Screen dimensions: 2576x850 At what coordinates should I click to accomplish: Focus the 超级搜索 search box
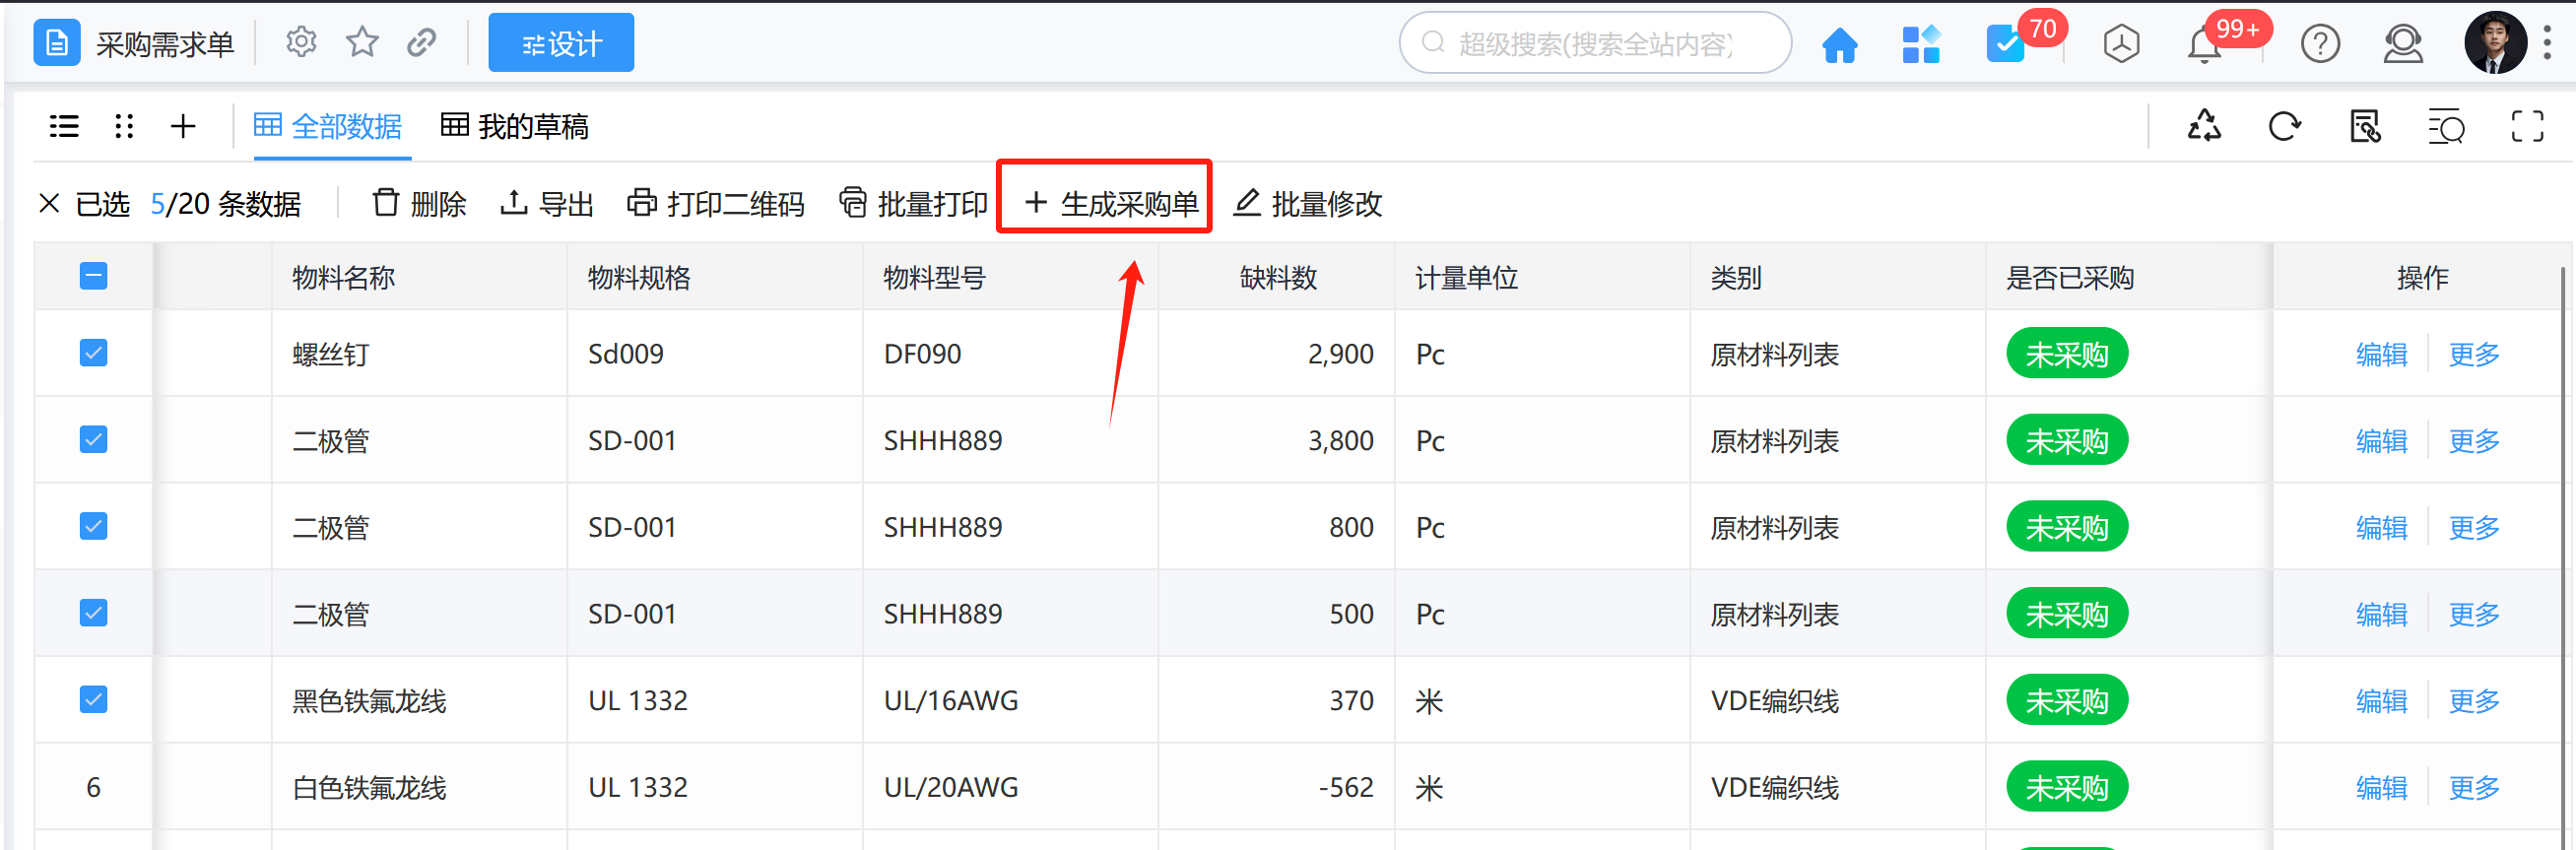(1595, 44)
